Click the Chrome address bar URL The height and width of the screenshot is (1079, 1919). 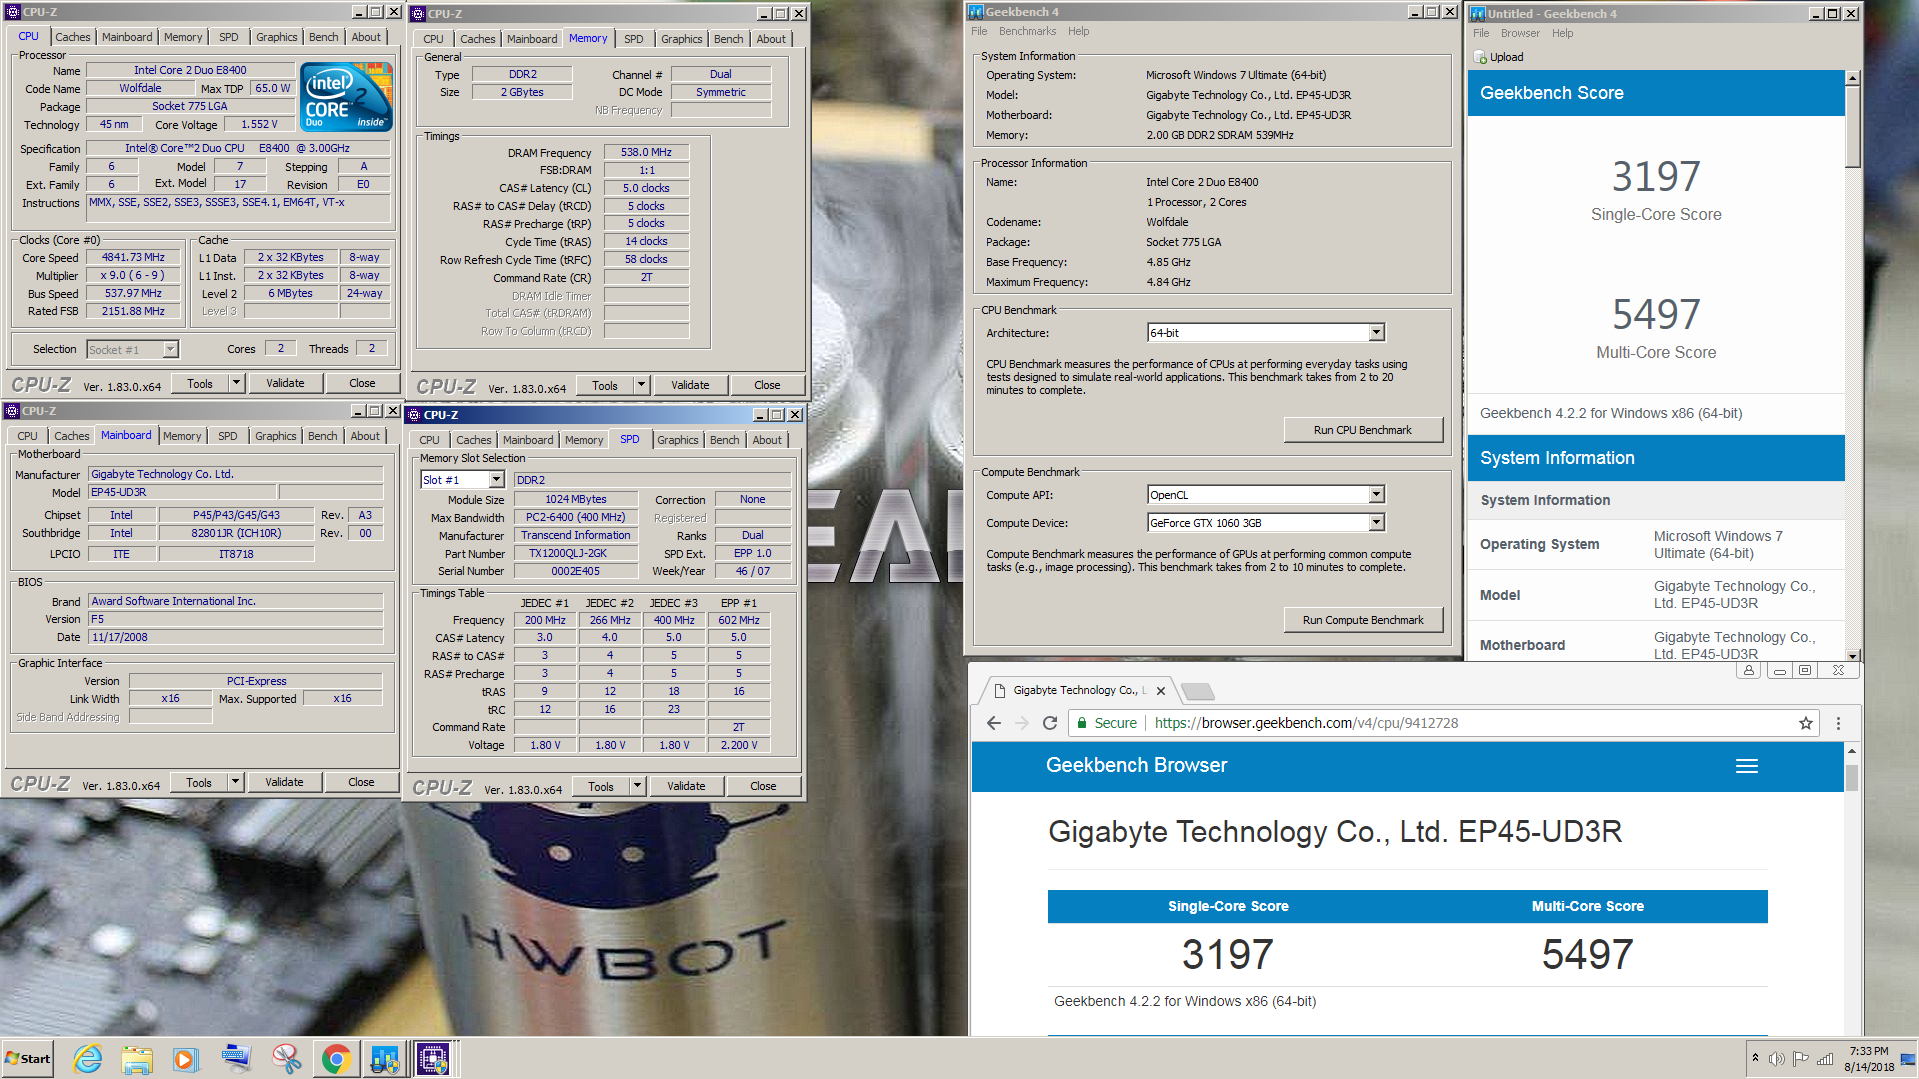point(1306,723)
